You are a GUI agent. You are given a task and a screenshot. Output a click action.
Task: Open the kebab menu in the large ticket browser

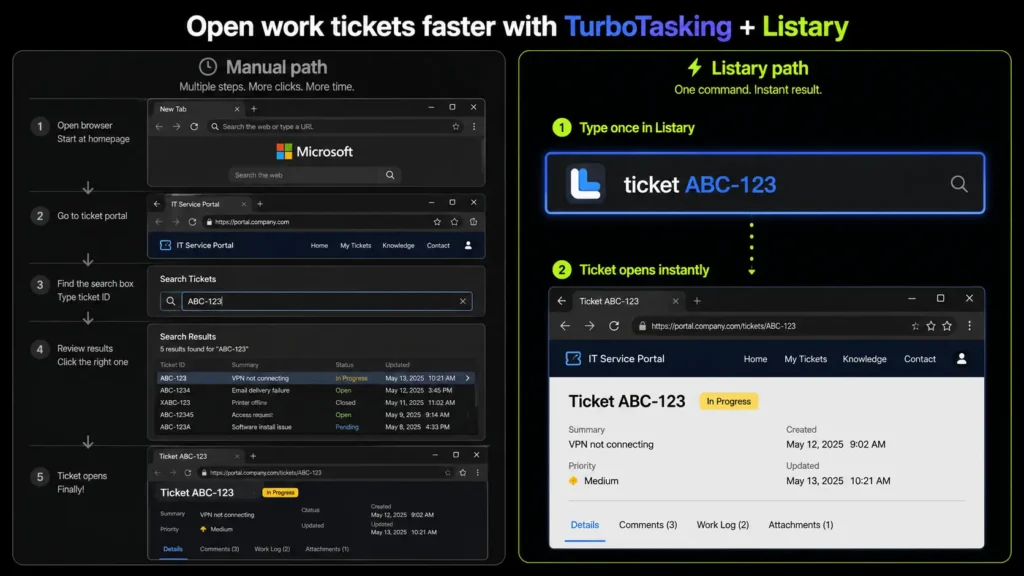969,326
